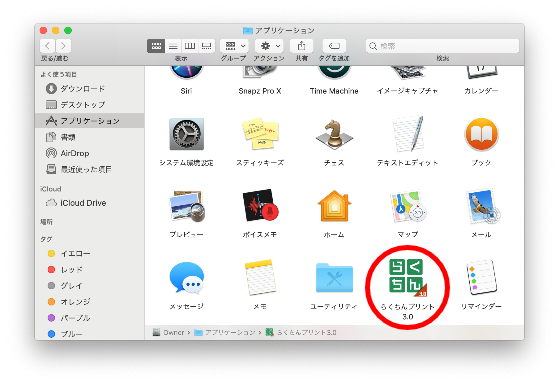Image resolution: width=559 pixels, height=386 pixels.
Task: Switch to icon view
Action: pyautogui.click(x=156, y=46)
